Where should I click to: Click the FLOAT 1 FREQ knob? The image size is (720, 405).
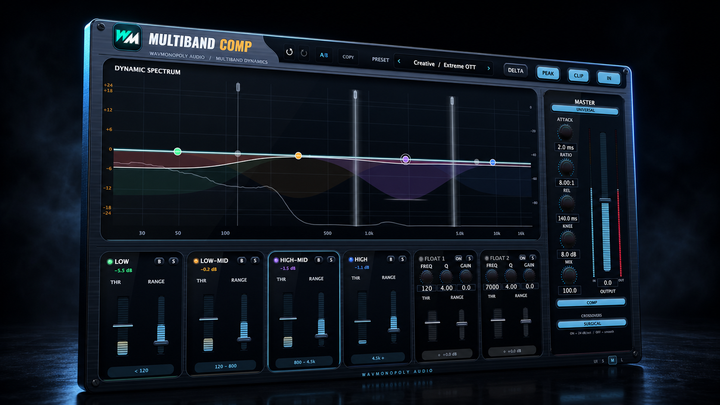[427, 276]
